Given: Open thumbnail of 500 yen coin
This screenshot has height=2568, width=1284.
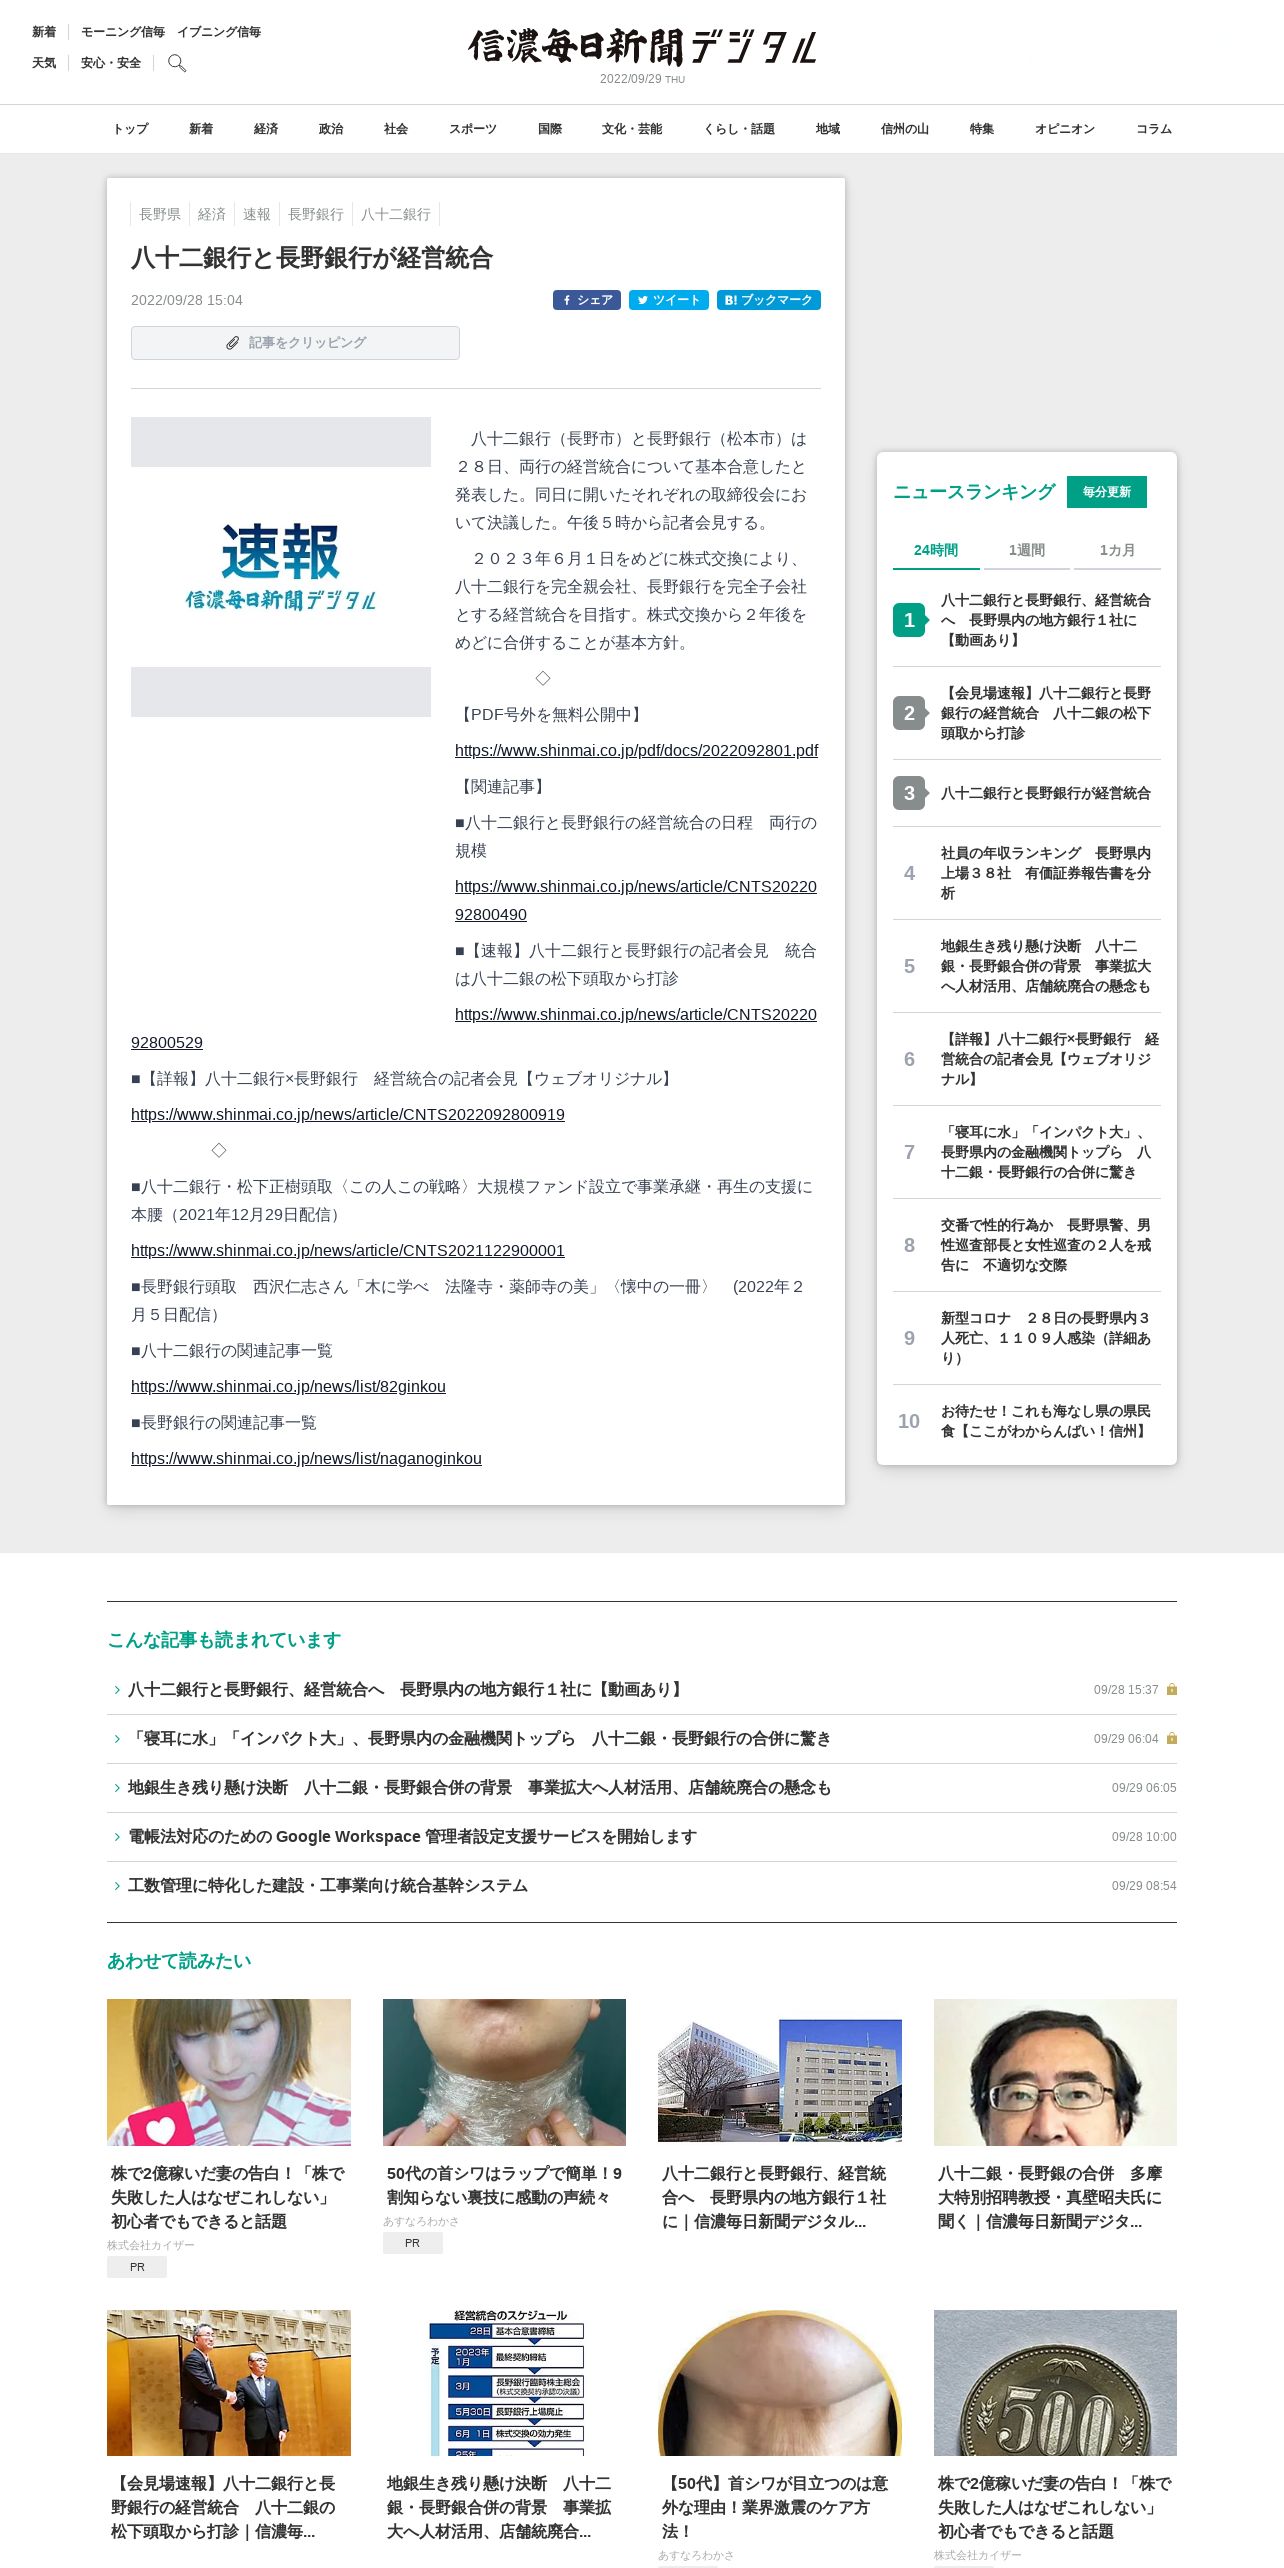Looking at the screenshot, I should (x=1055, y=2383).
